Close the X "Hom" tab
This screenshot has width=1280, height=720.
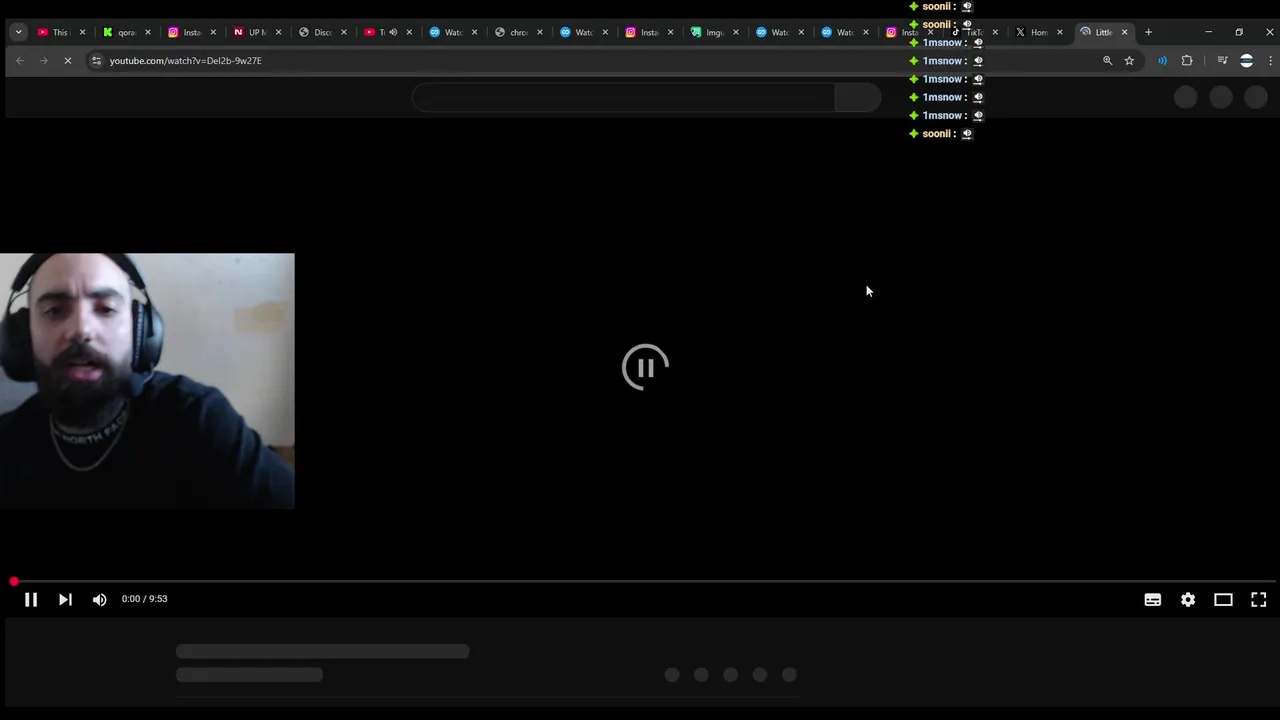click(x=1059, y=32)
